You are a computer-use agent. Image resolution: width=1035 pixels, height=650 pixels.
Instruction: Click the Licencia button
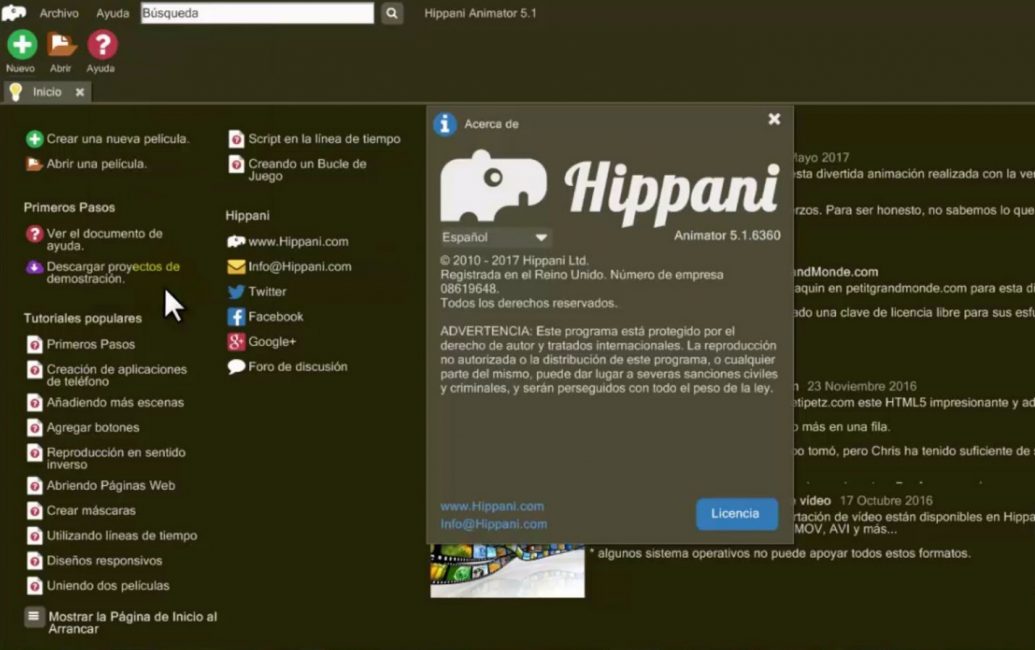[736, 513]
